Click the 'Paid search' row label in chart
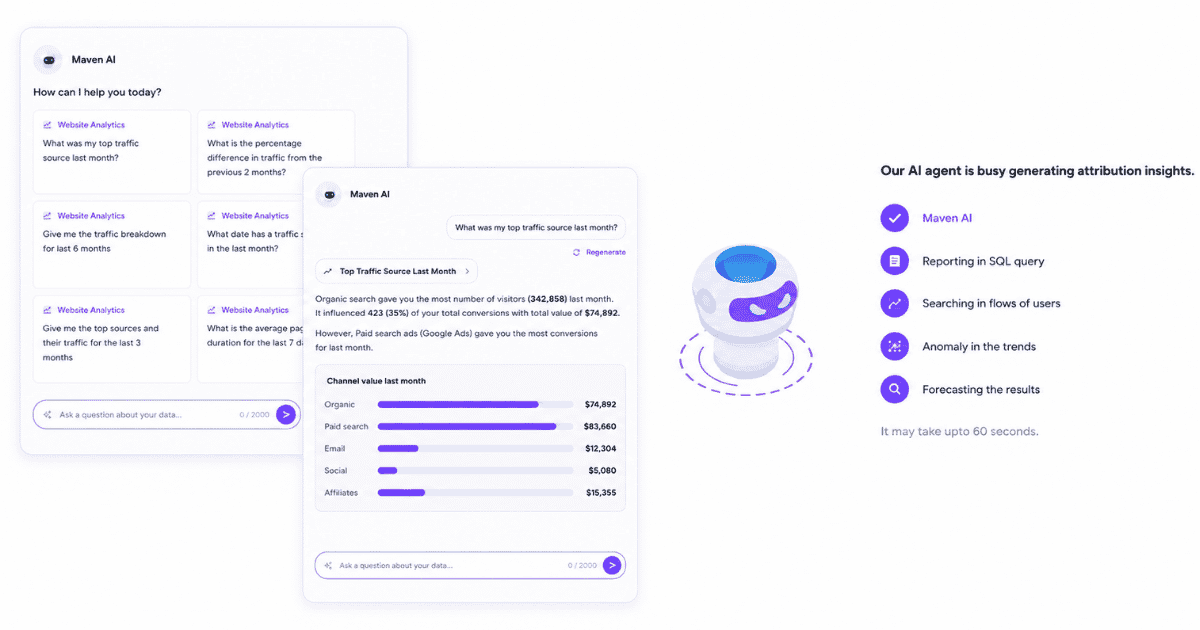The width and height of the screenshot is (1200, 630). coord(347,426)
